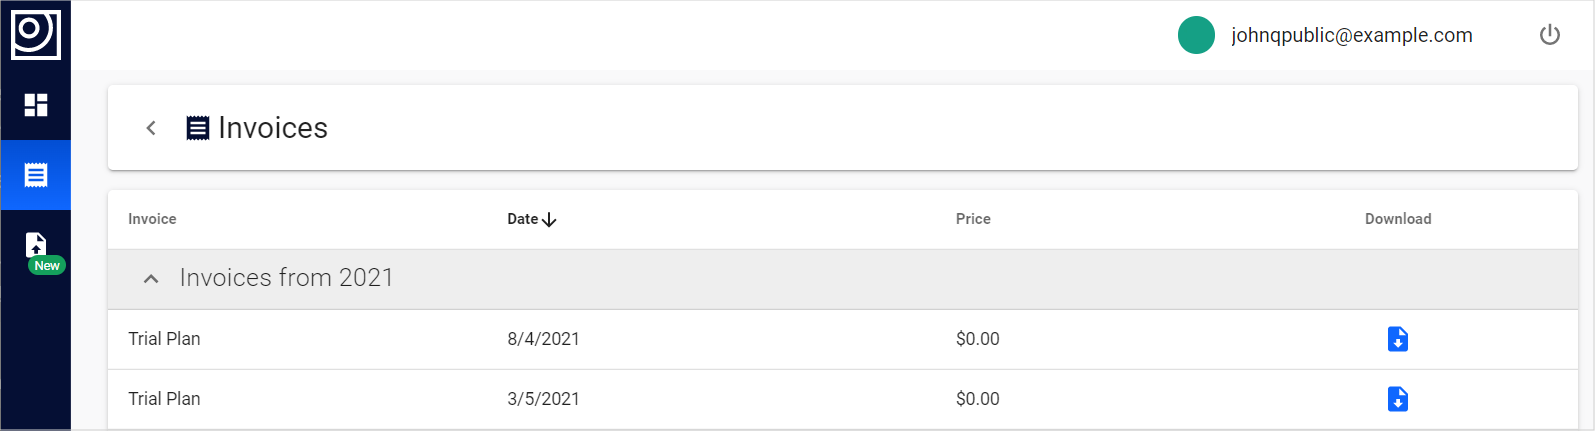Click the johnqpublic@example.com account email
Viewport: 1595px width, 431px height.
tap(1351, 35)
